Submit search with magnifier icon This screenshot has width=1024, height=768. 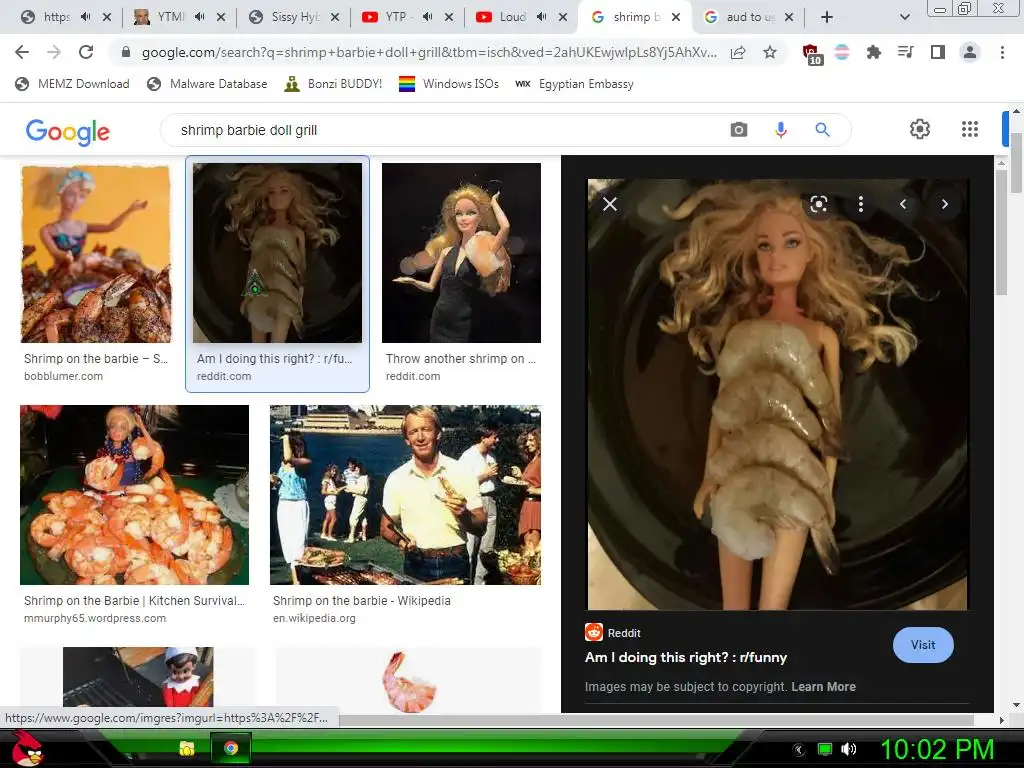pos(822,130)
